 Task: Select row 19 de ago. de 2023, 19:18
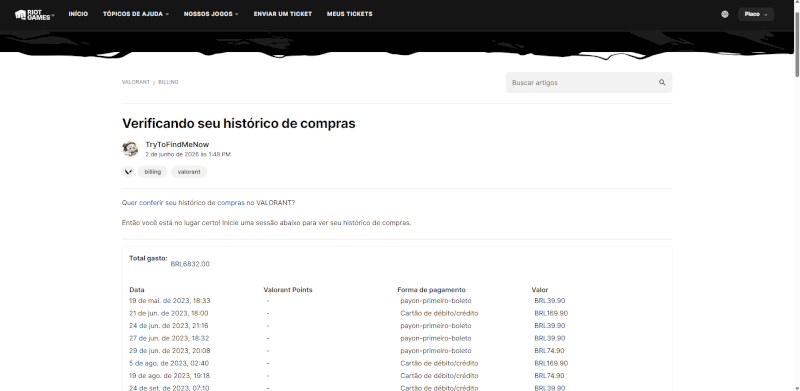(397, 376)
